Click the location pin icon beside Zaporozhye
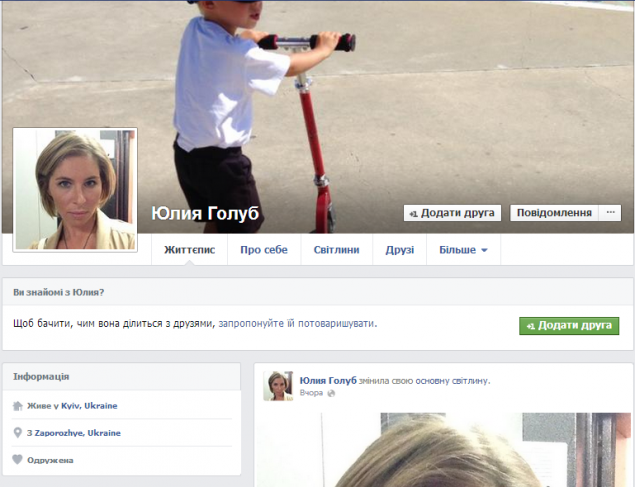 (17, 433)
